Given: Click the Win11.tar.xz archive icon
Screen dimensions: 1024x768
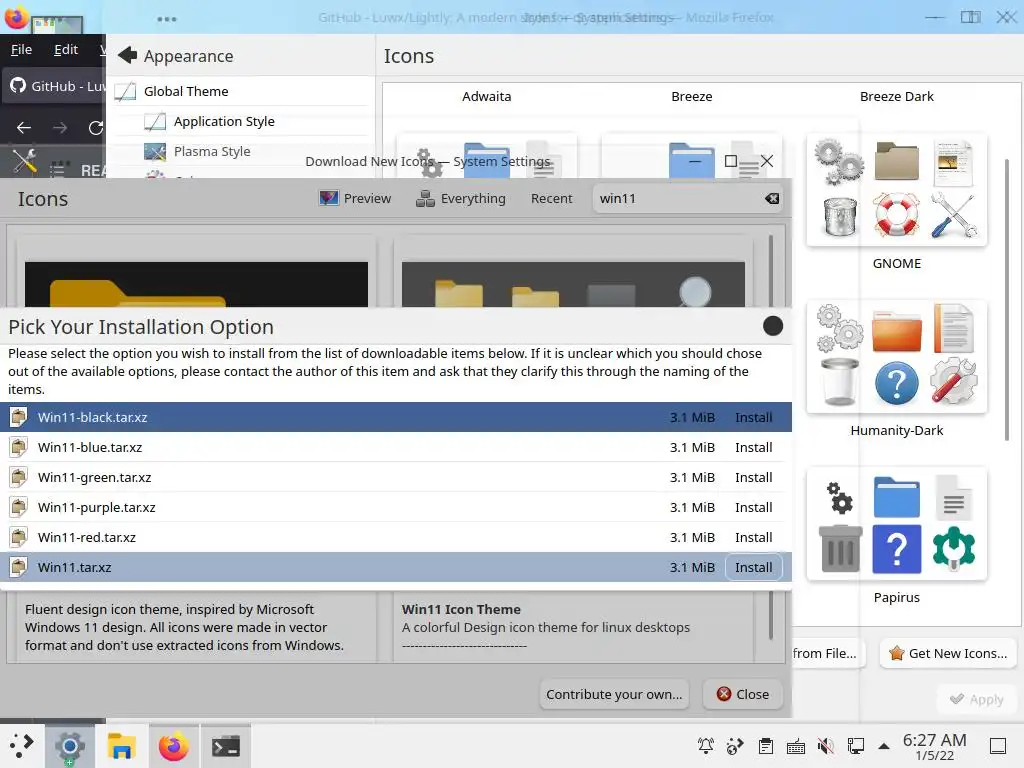Looking at the screenshot, I should (x=19, y=567).
